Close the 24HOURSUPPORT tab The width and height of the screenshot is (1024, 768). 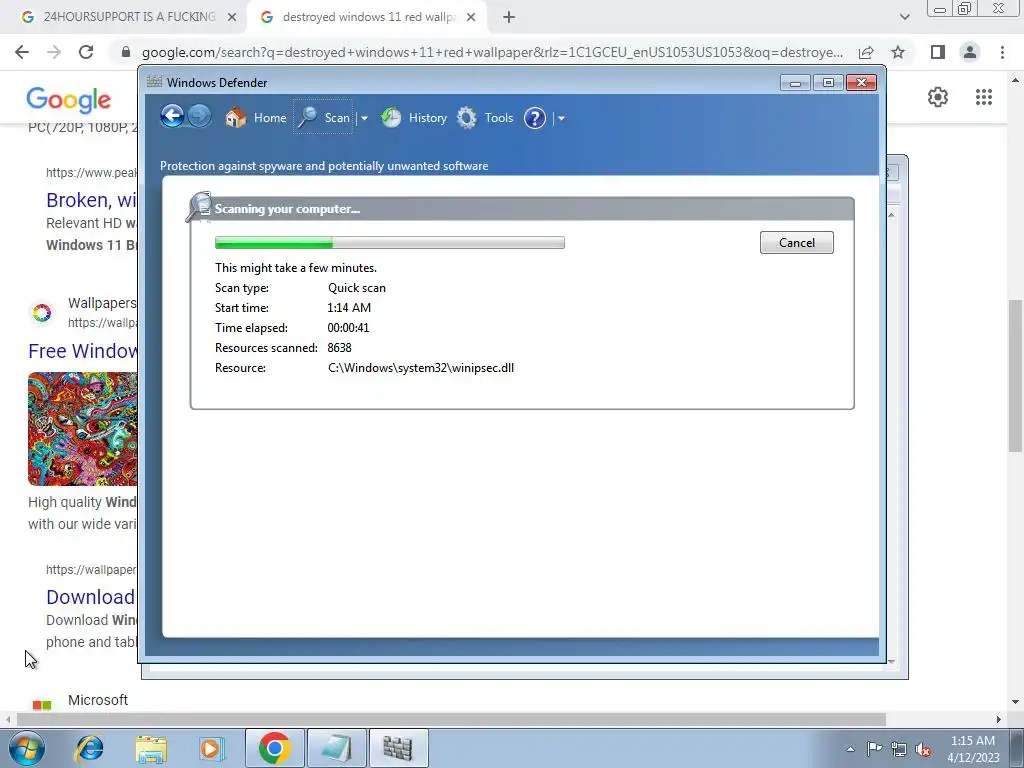[232, 18]
